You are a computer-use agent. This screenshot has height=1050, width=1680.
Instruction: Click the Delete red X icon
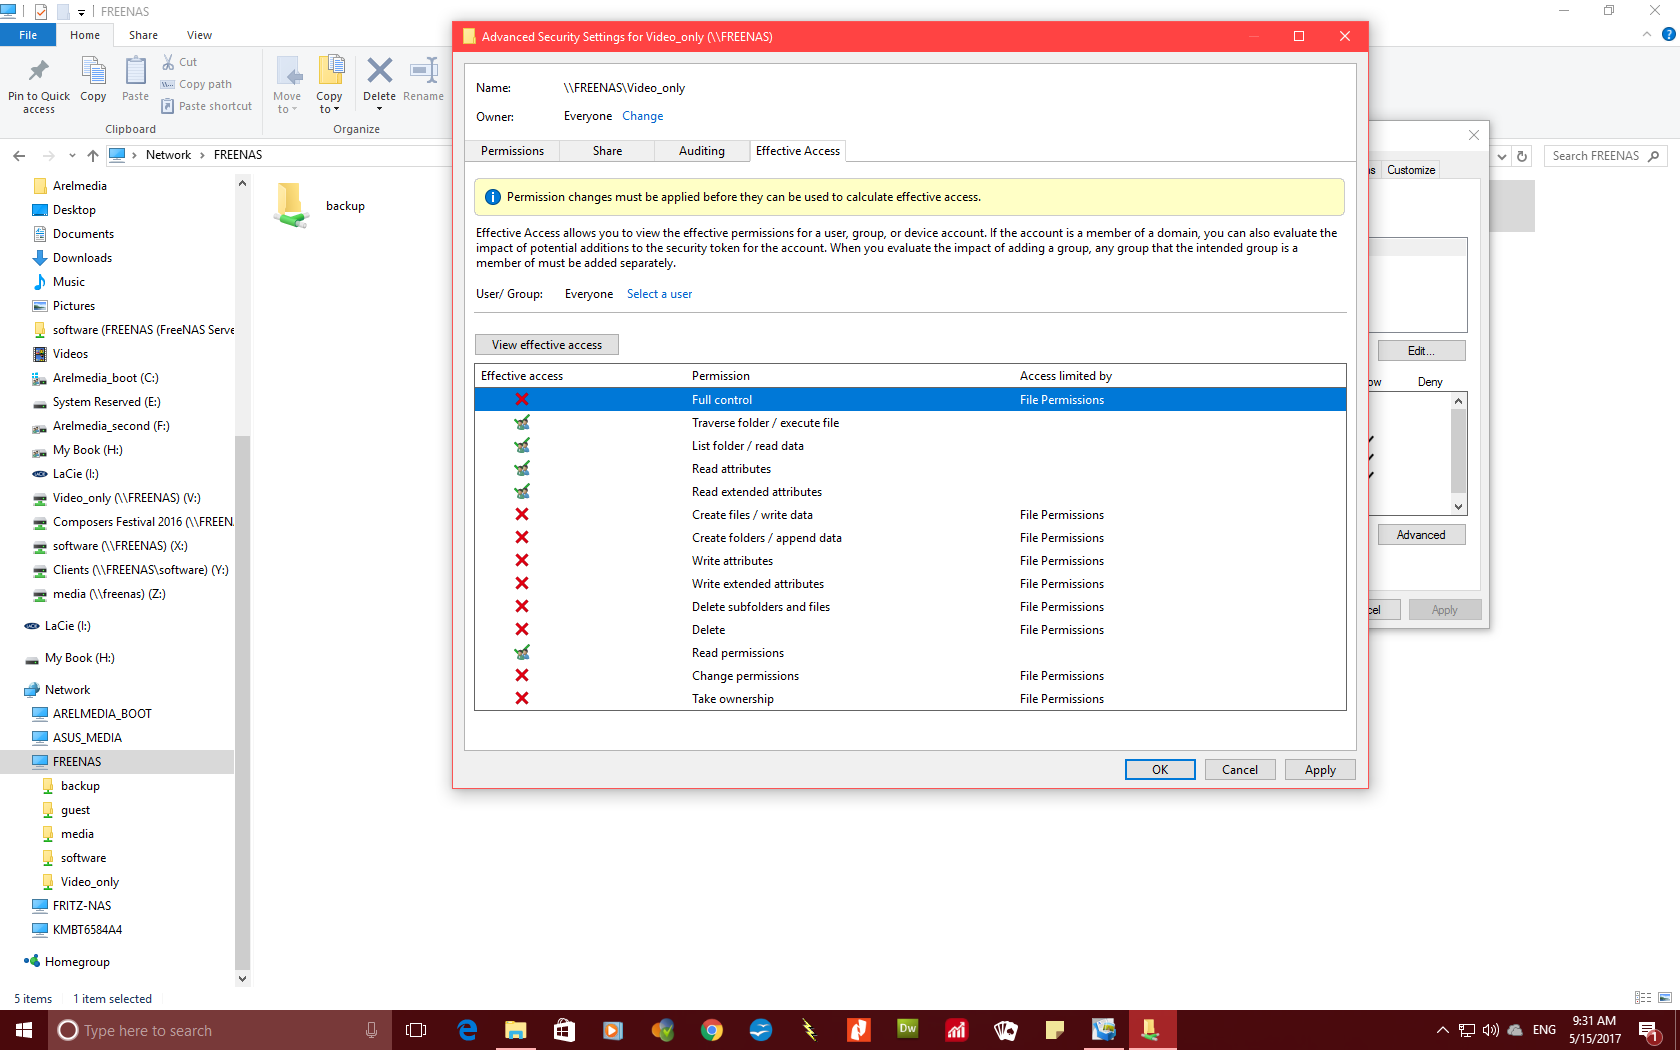[379, 70]
